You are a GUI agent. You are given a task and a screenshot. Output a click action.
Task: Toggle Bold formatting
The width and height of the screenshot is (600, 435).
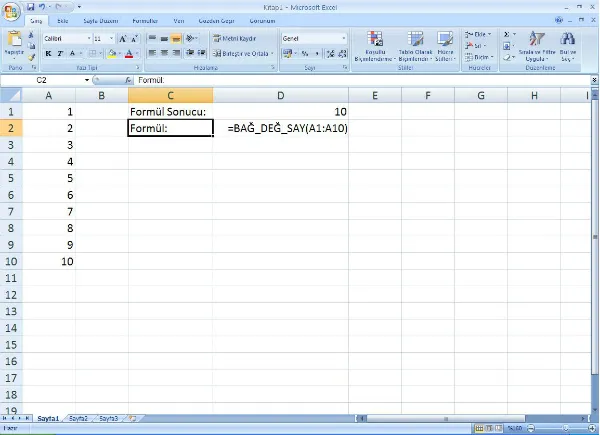tap(48, 53)
